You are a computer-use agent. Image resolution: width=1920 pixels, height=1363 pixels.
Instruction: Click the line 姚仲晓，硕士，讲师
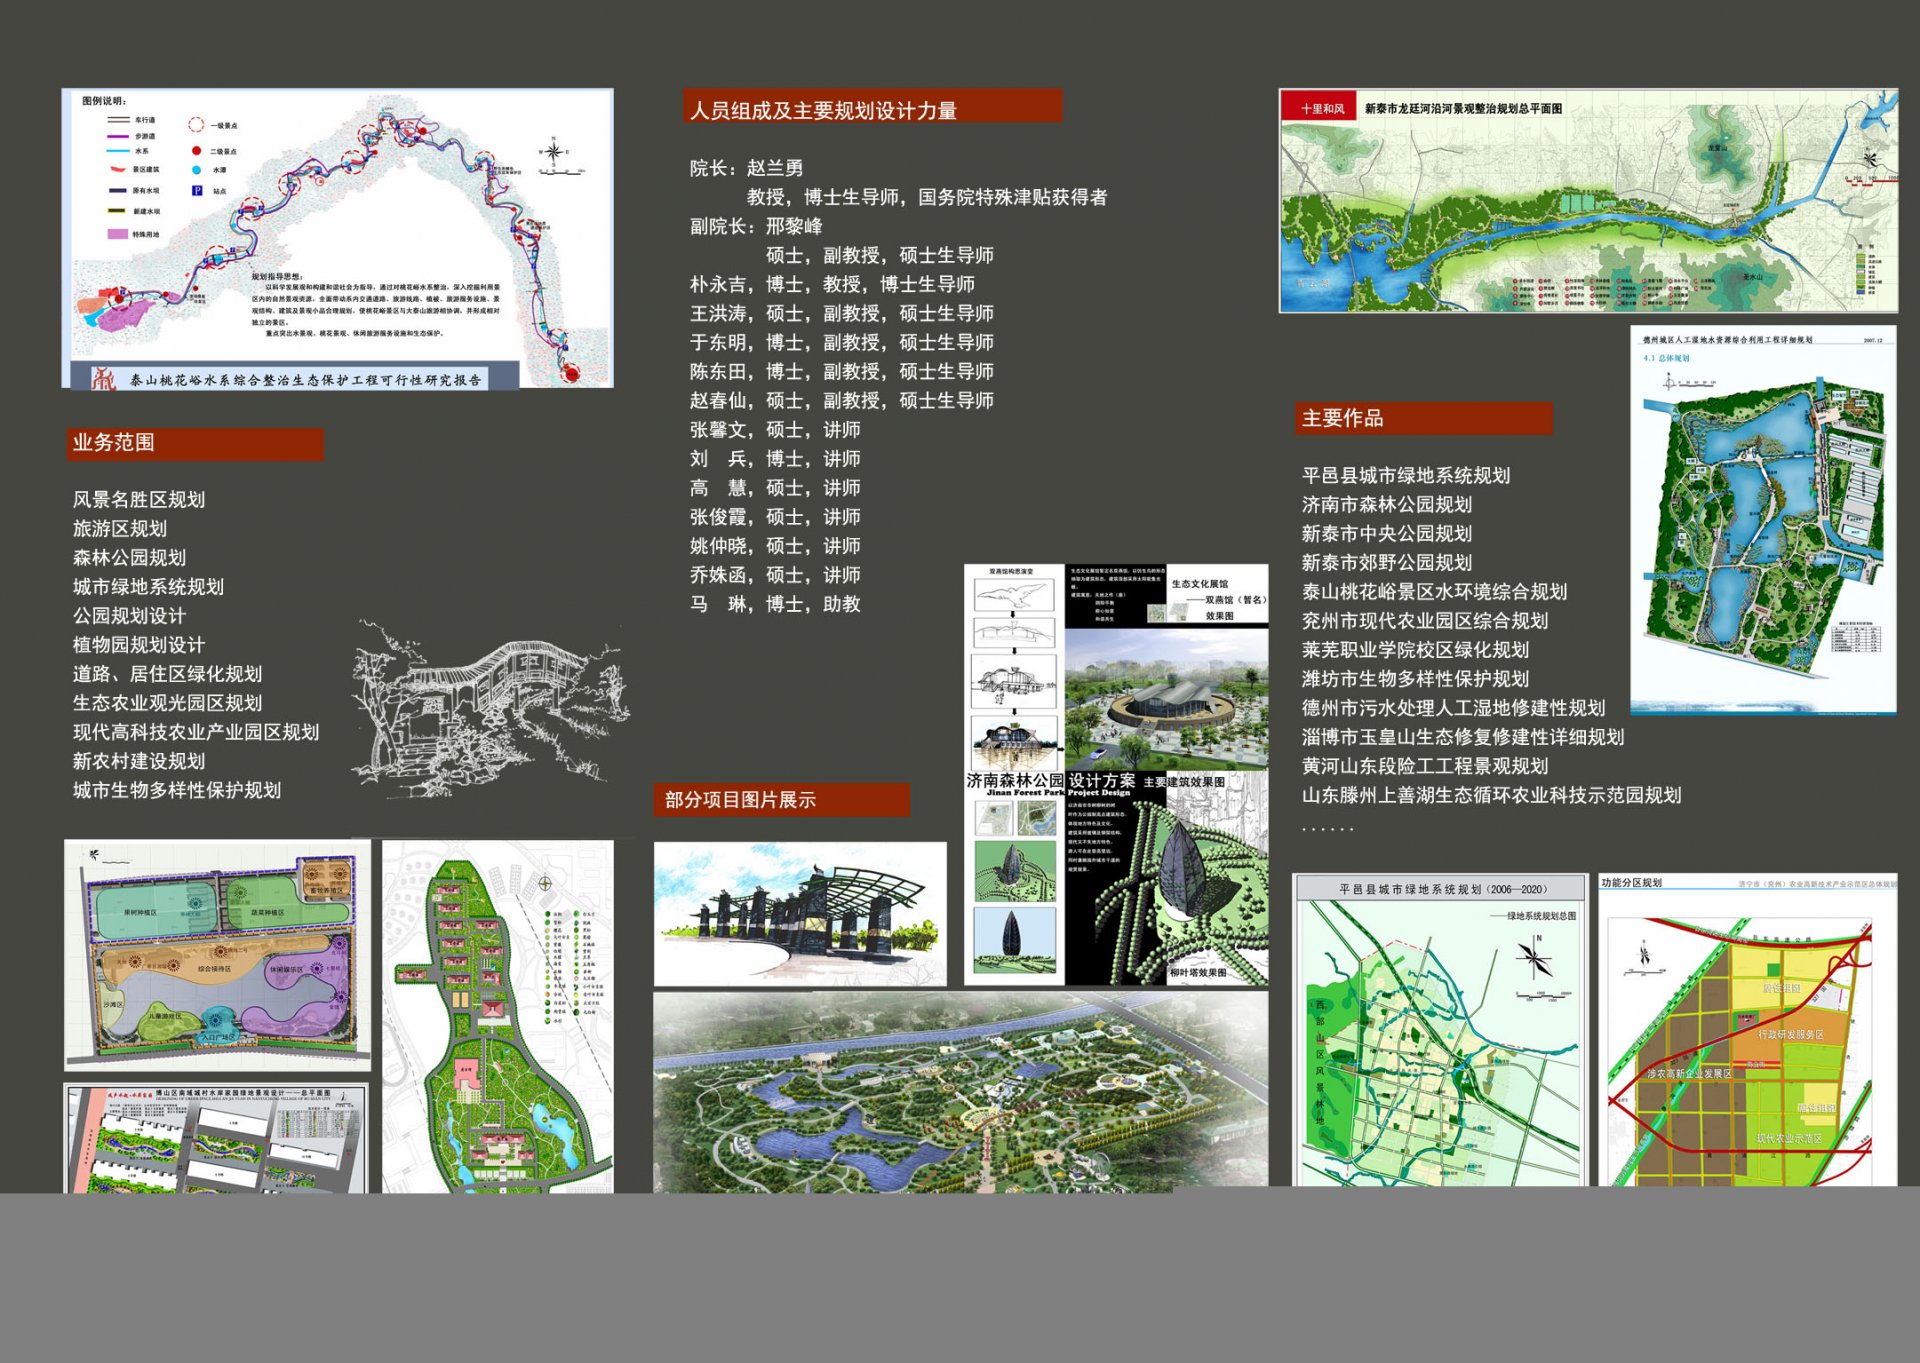pos(775,545)
